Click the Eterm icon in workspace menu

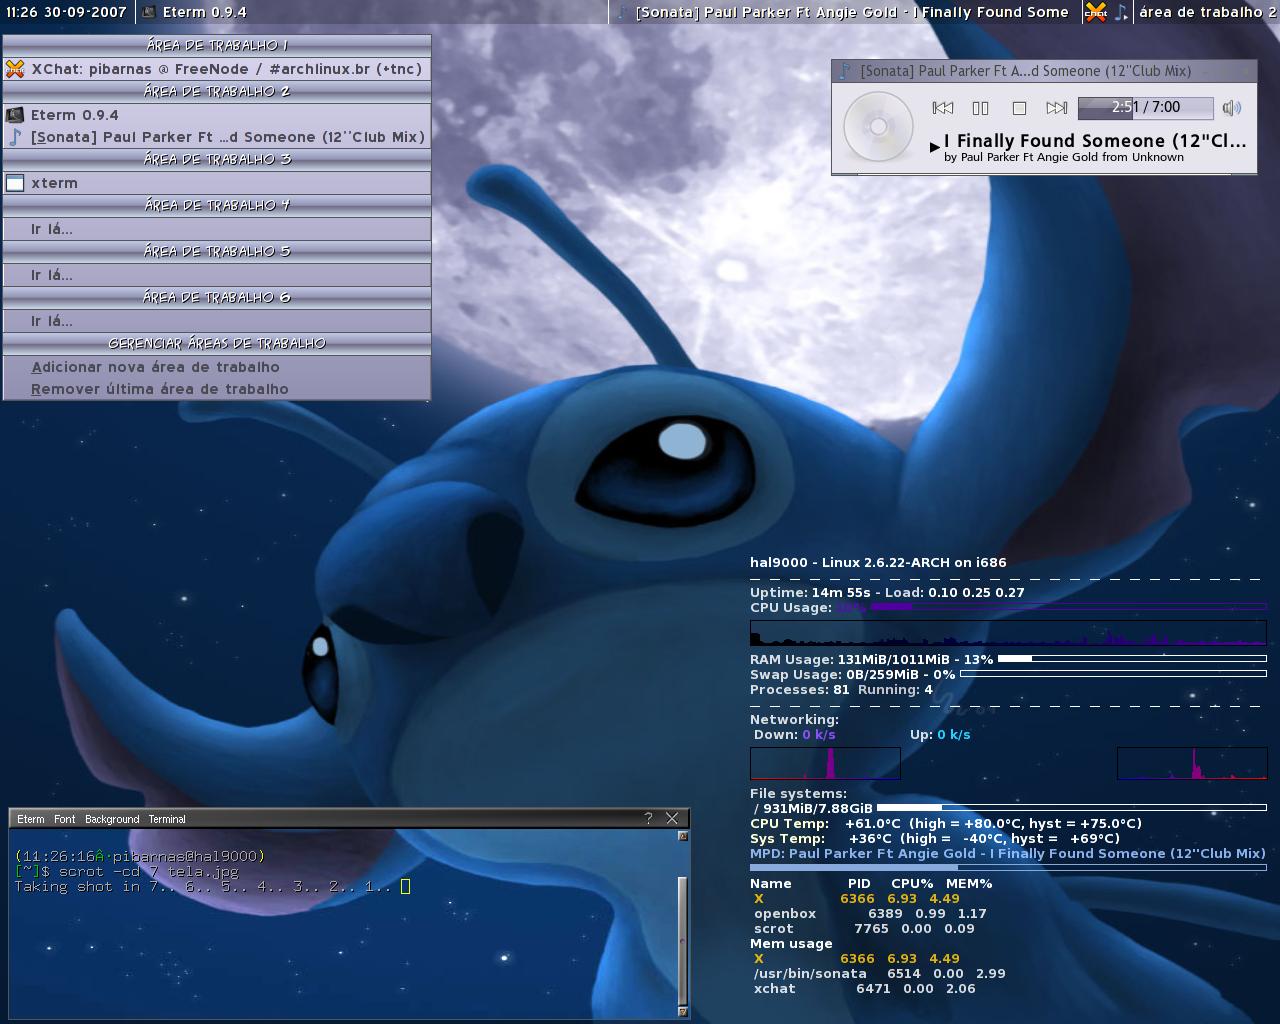(15, 115)
